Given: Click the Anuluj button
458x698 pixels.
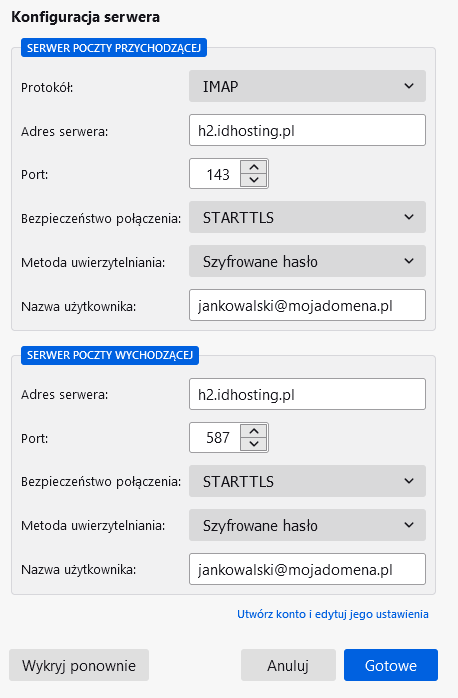Looking at the screenshot, I should click(288, 665).
